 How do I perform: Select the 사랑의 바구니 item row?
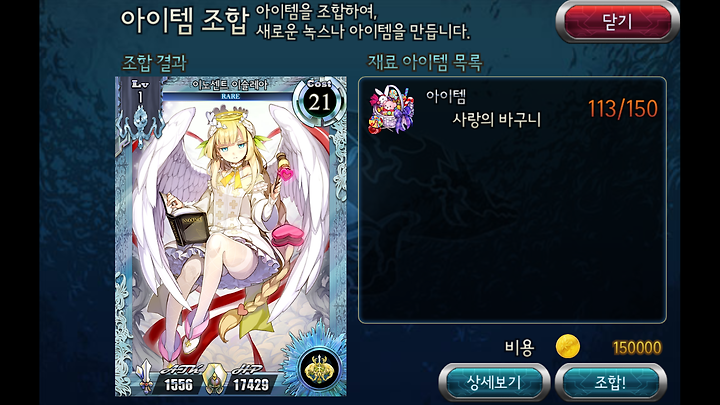point(512,110)
